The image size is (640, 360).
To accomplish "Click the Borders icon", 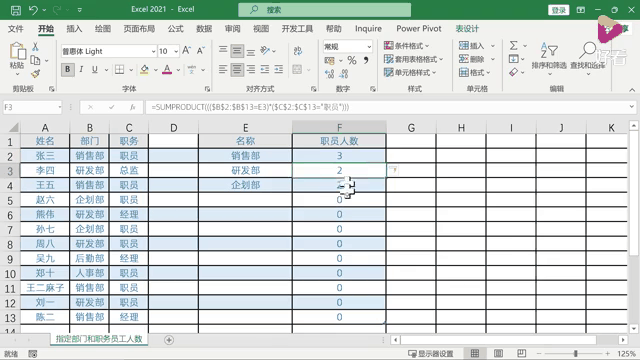I will pyautogui.click(x=119, y=69).
